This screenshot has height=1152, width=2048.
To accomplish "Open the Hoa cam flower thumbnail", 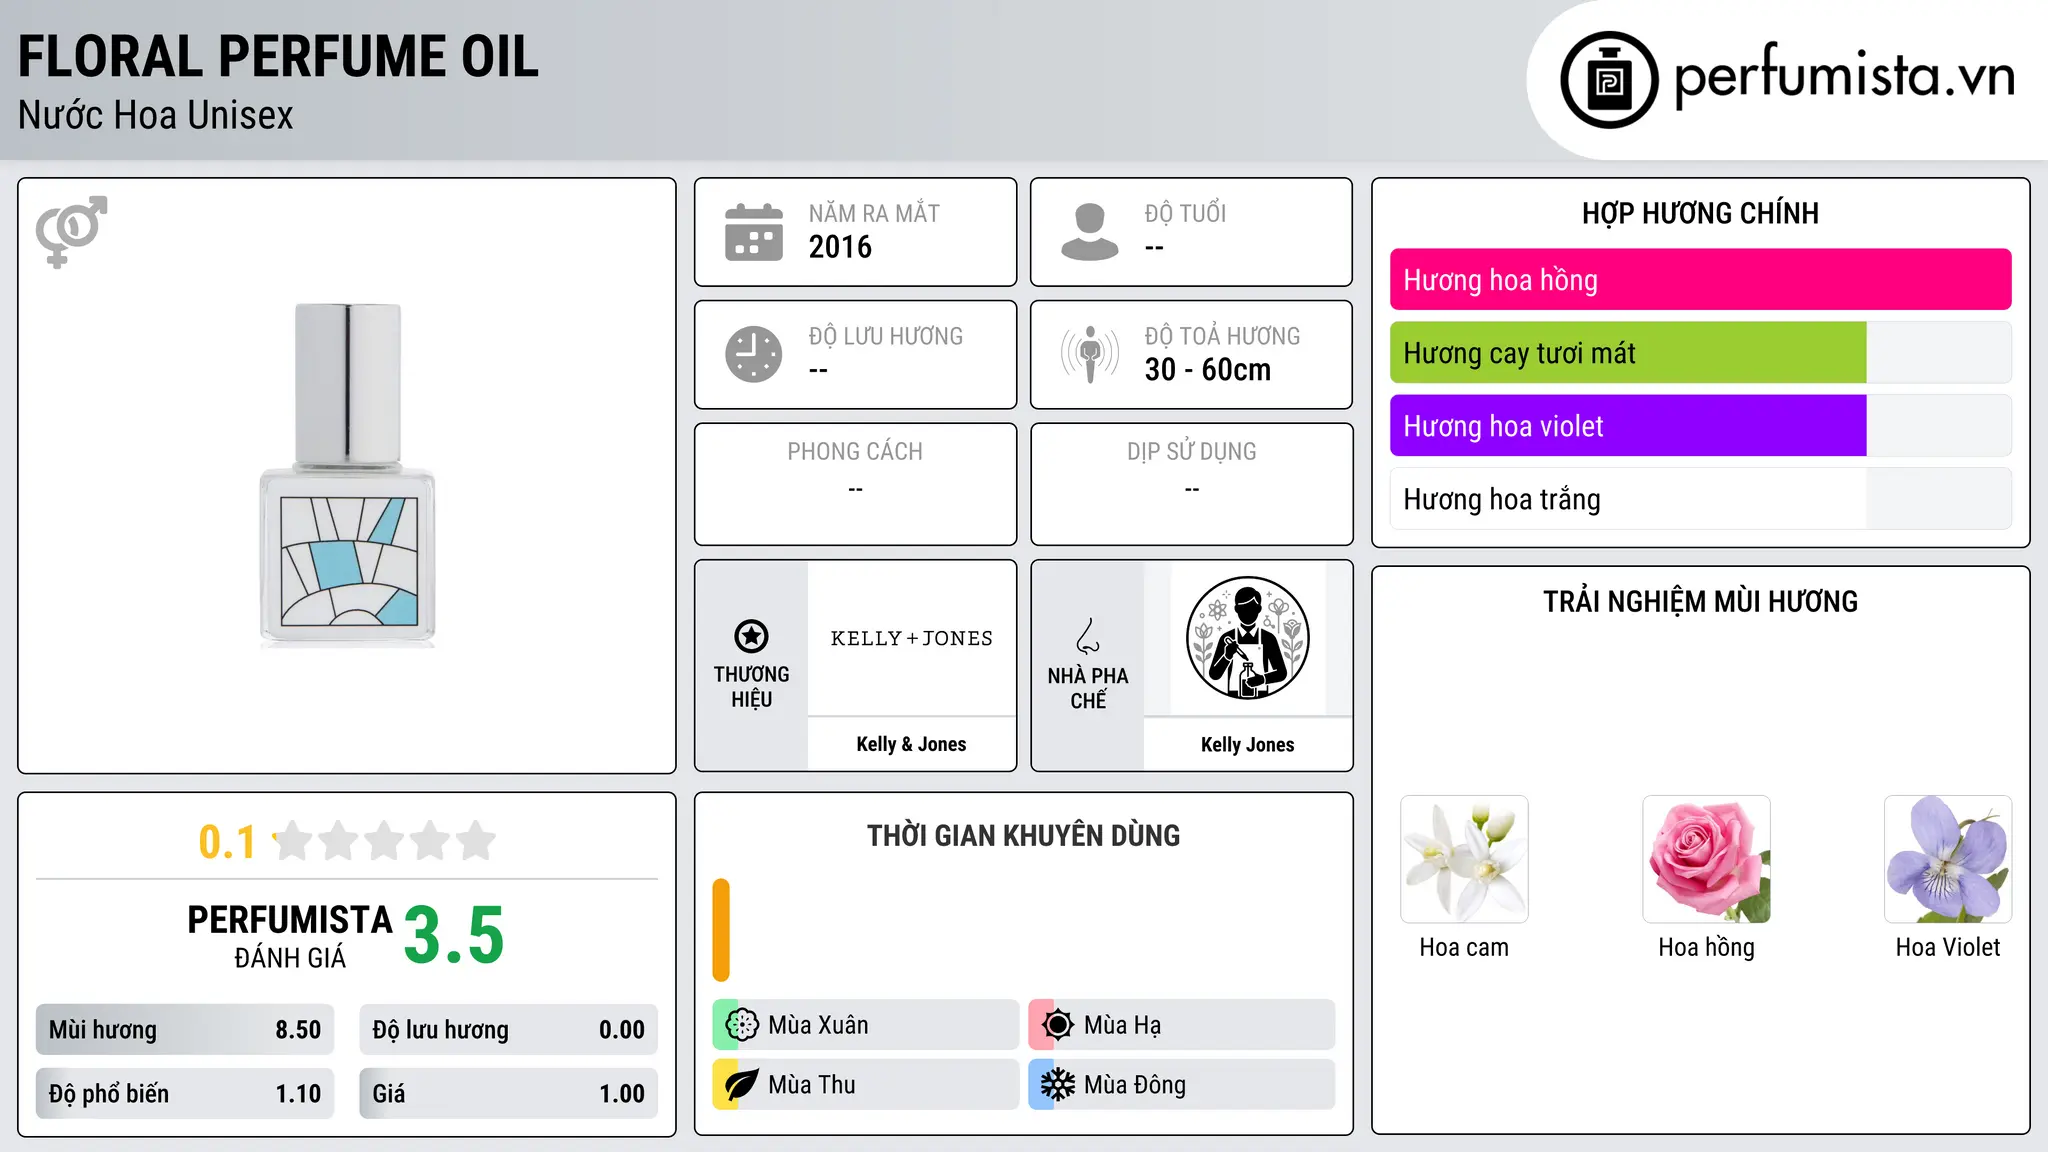I will point(1464,859).
